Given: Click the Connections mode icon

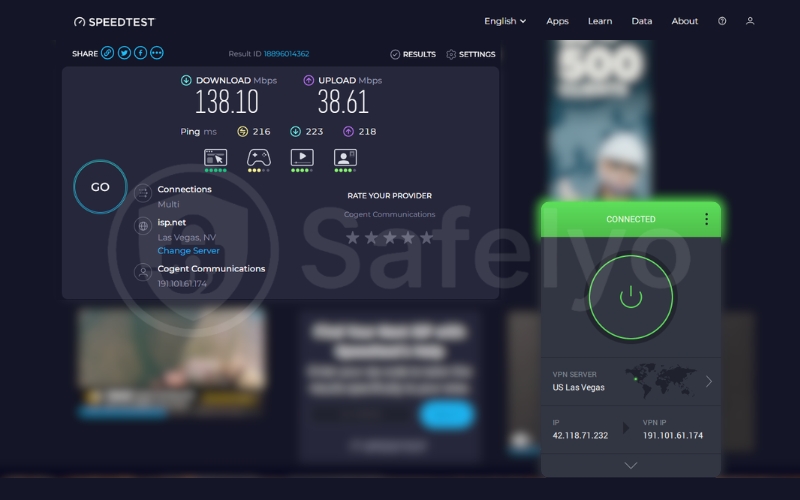Looking at the screenshot, I should [143, 193].
